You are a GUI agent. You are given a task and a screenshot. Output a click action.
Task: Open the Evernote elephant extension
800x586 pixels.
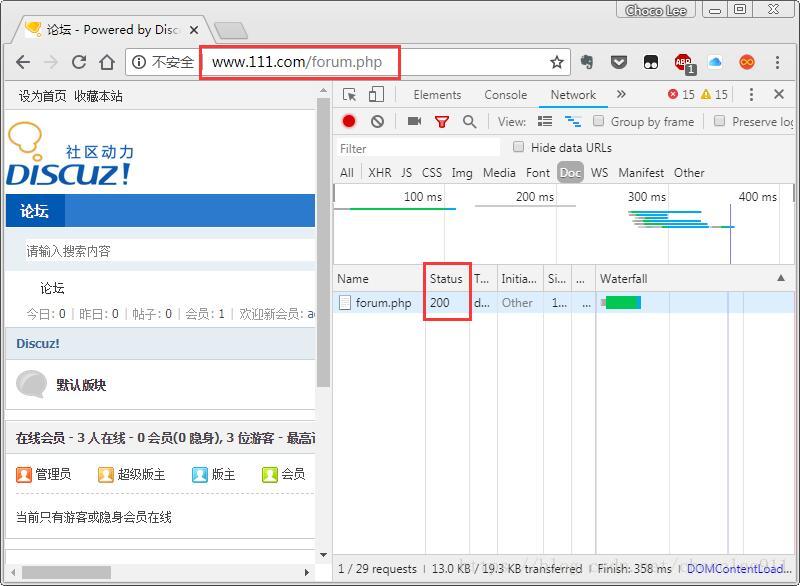click(x=587, y=62)
